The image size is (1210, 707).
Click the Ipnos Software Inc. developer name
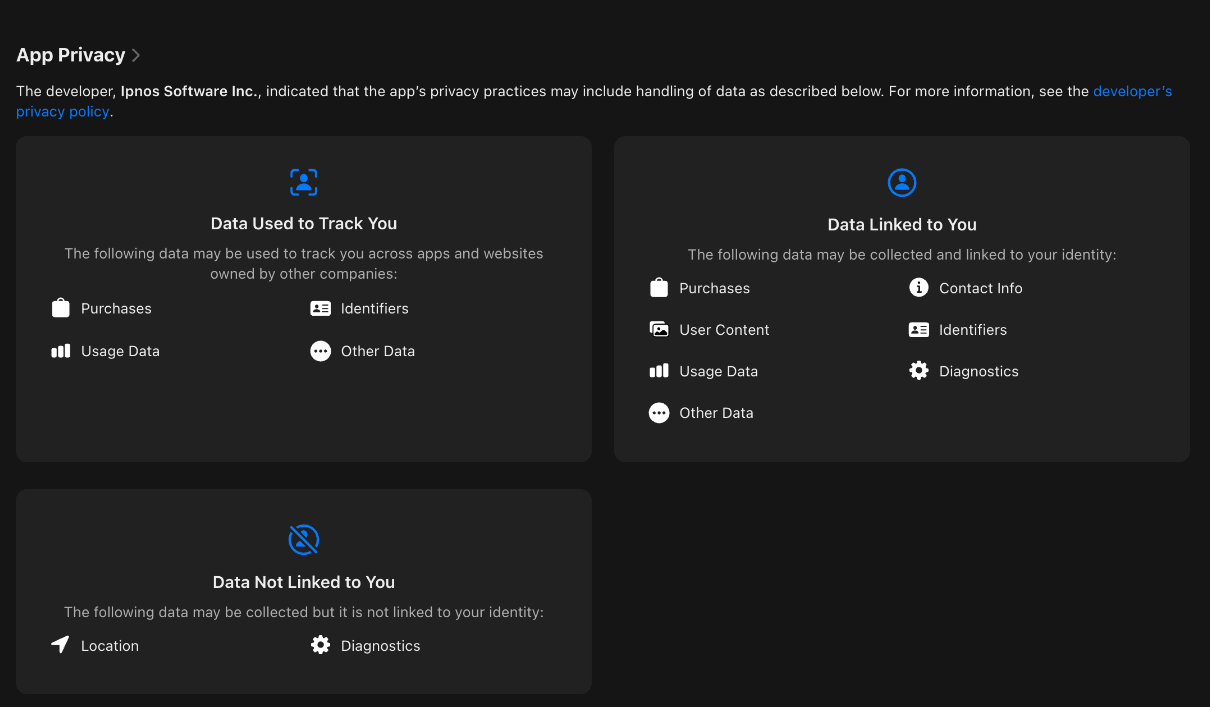190,91
